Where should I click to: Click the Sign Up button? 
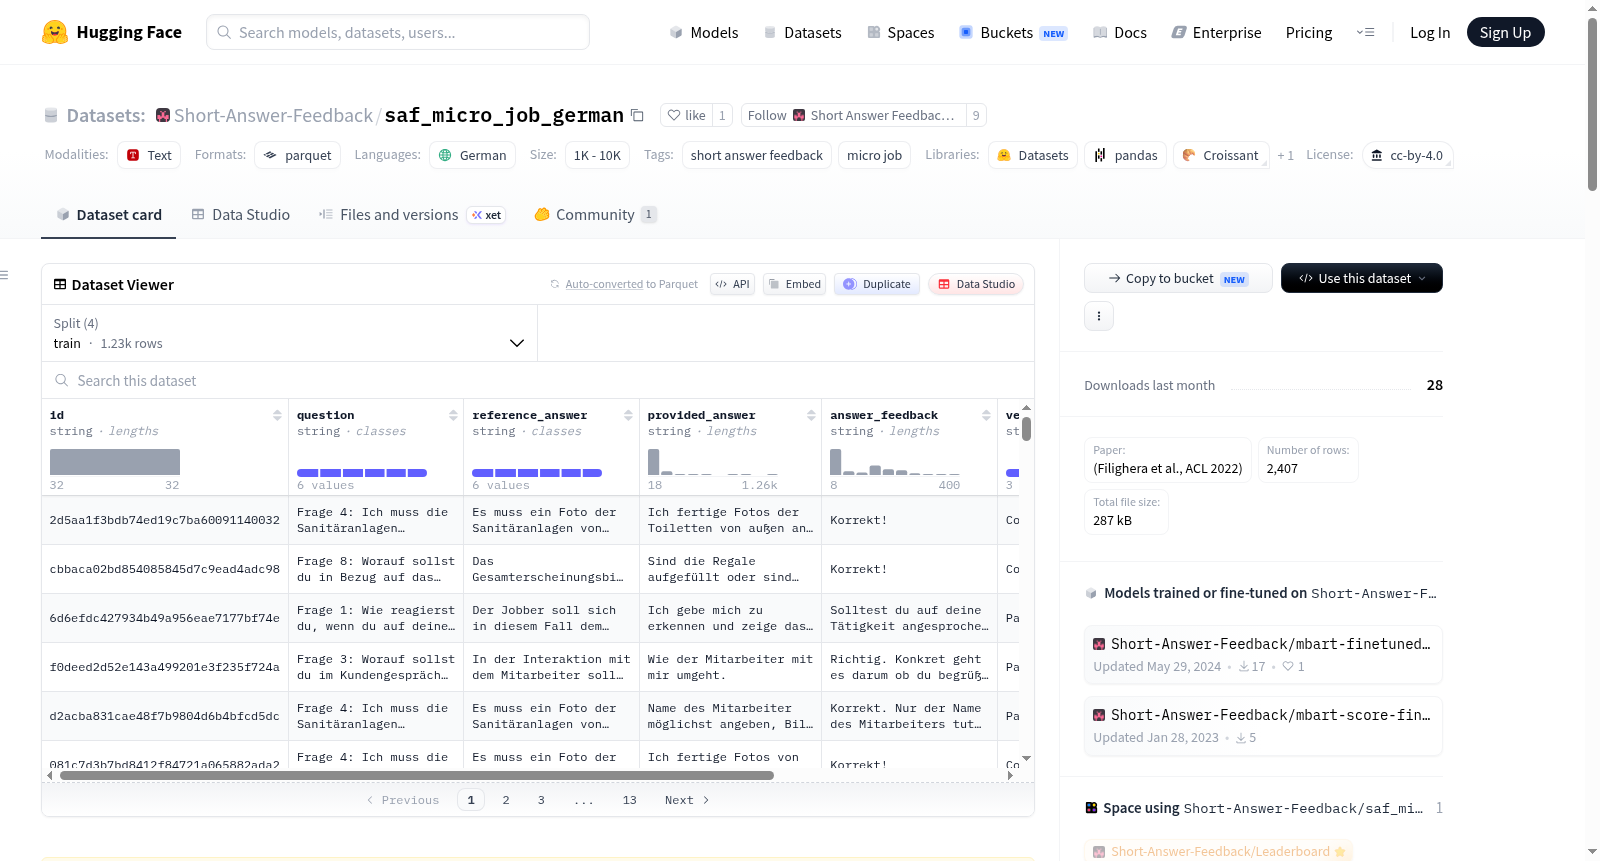pos(1505,32)
